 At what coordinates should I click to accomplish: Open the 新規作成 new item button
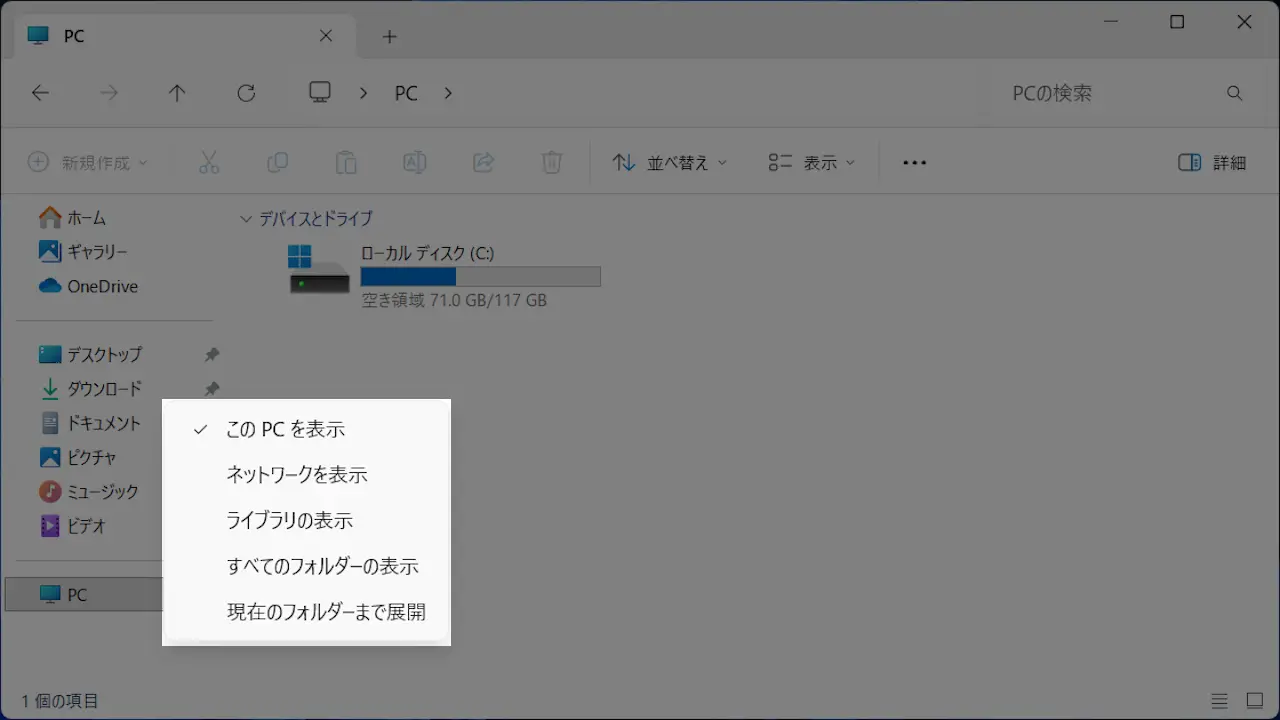(x=88, y=163)
